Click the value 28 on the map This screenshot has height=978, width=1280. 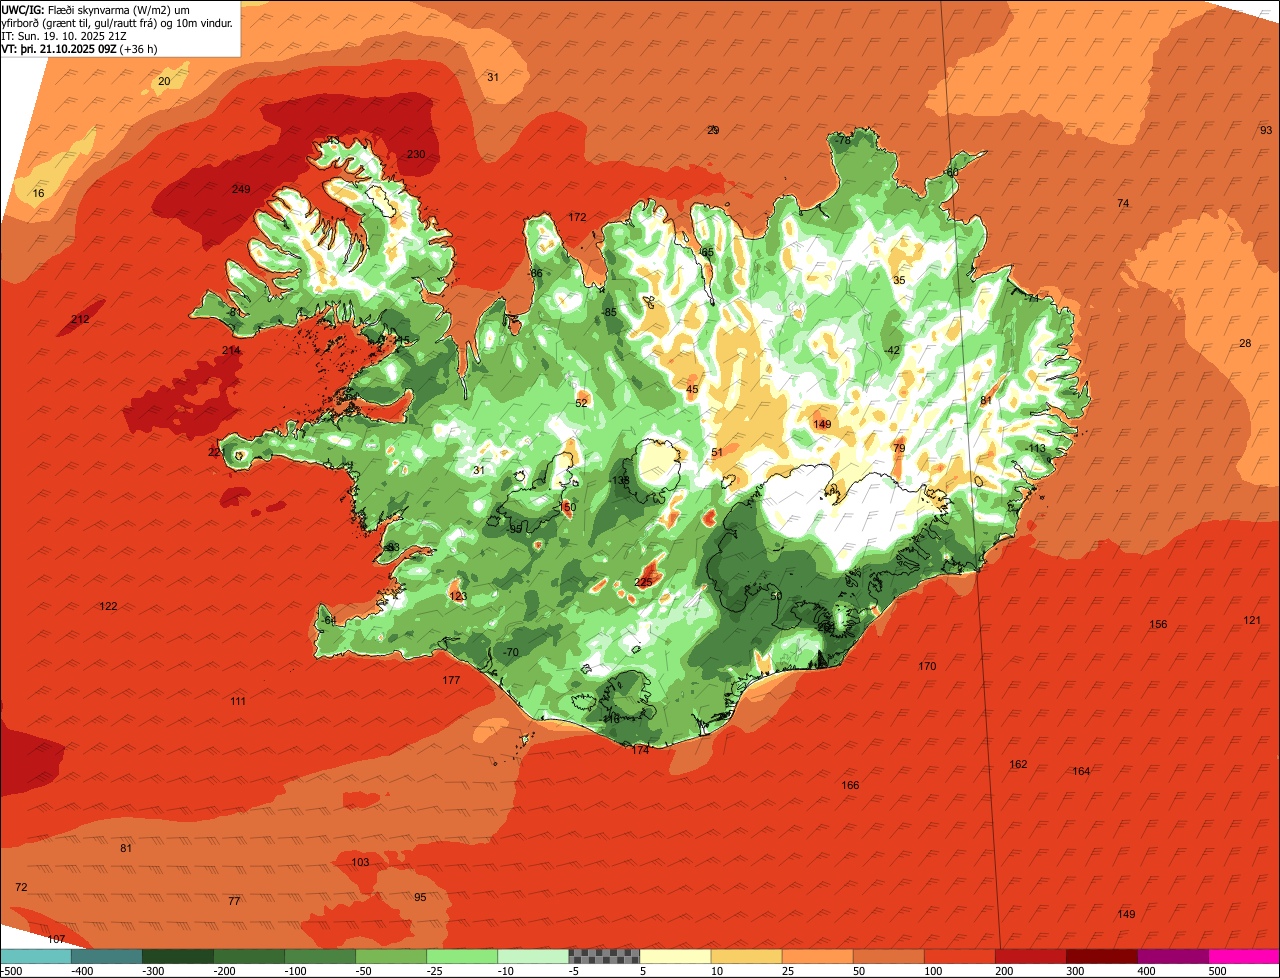coord(1245,343)
